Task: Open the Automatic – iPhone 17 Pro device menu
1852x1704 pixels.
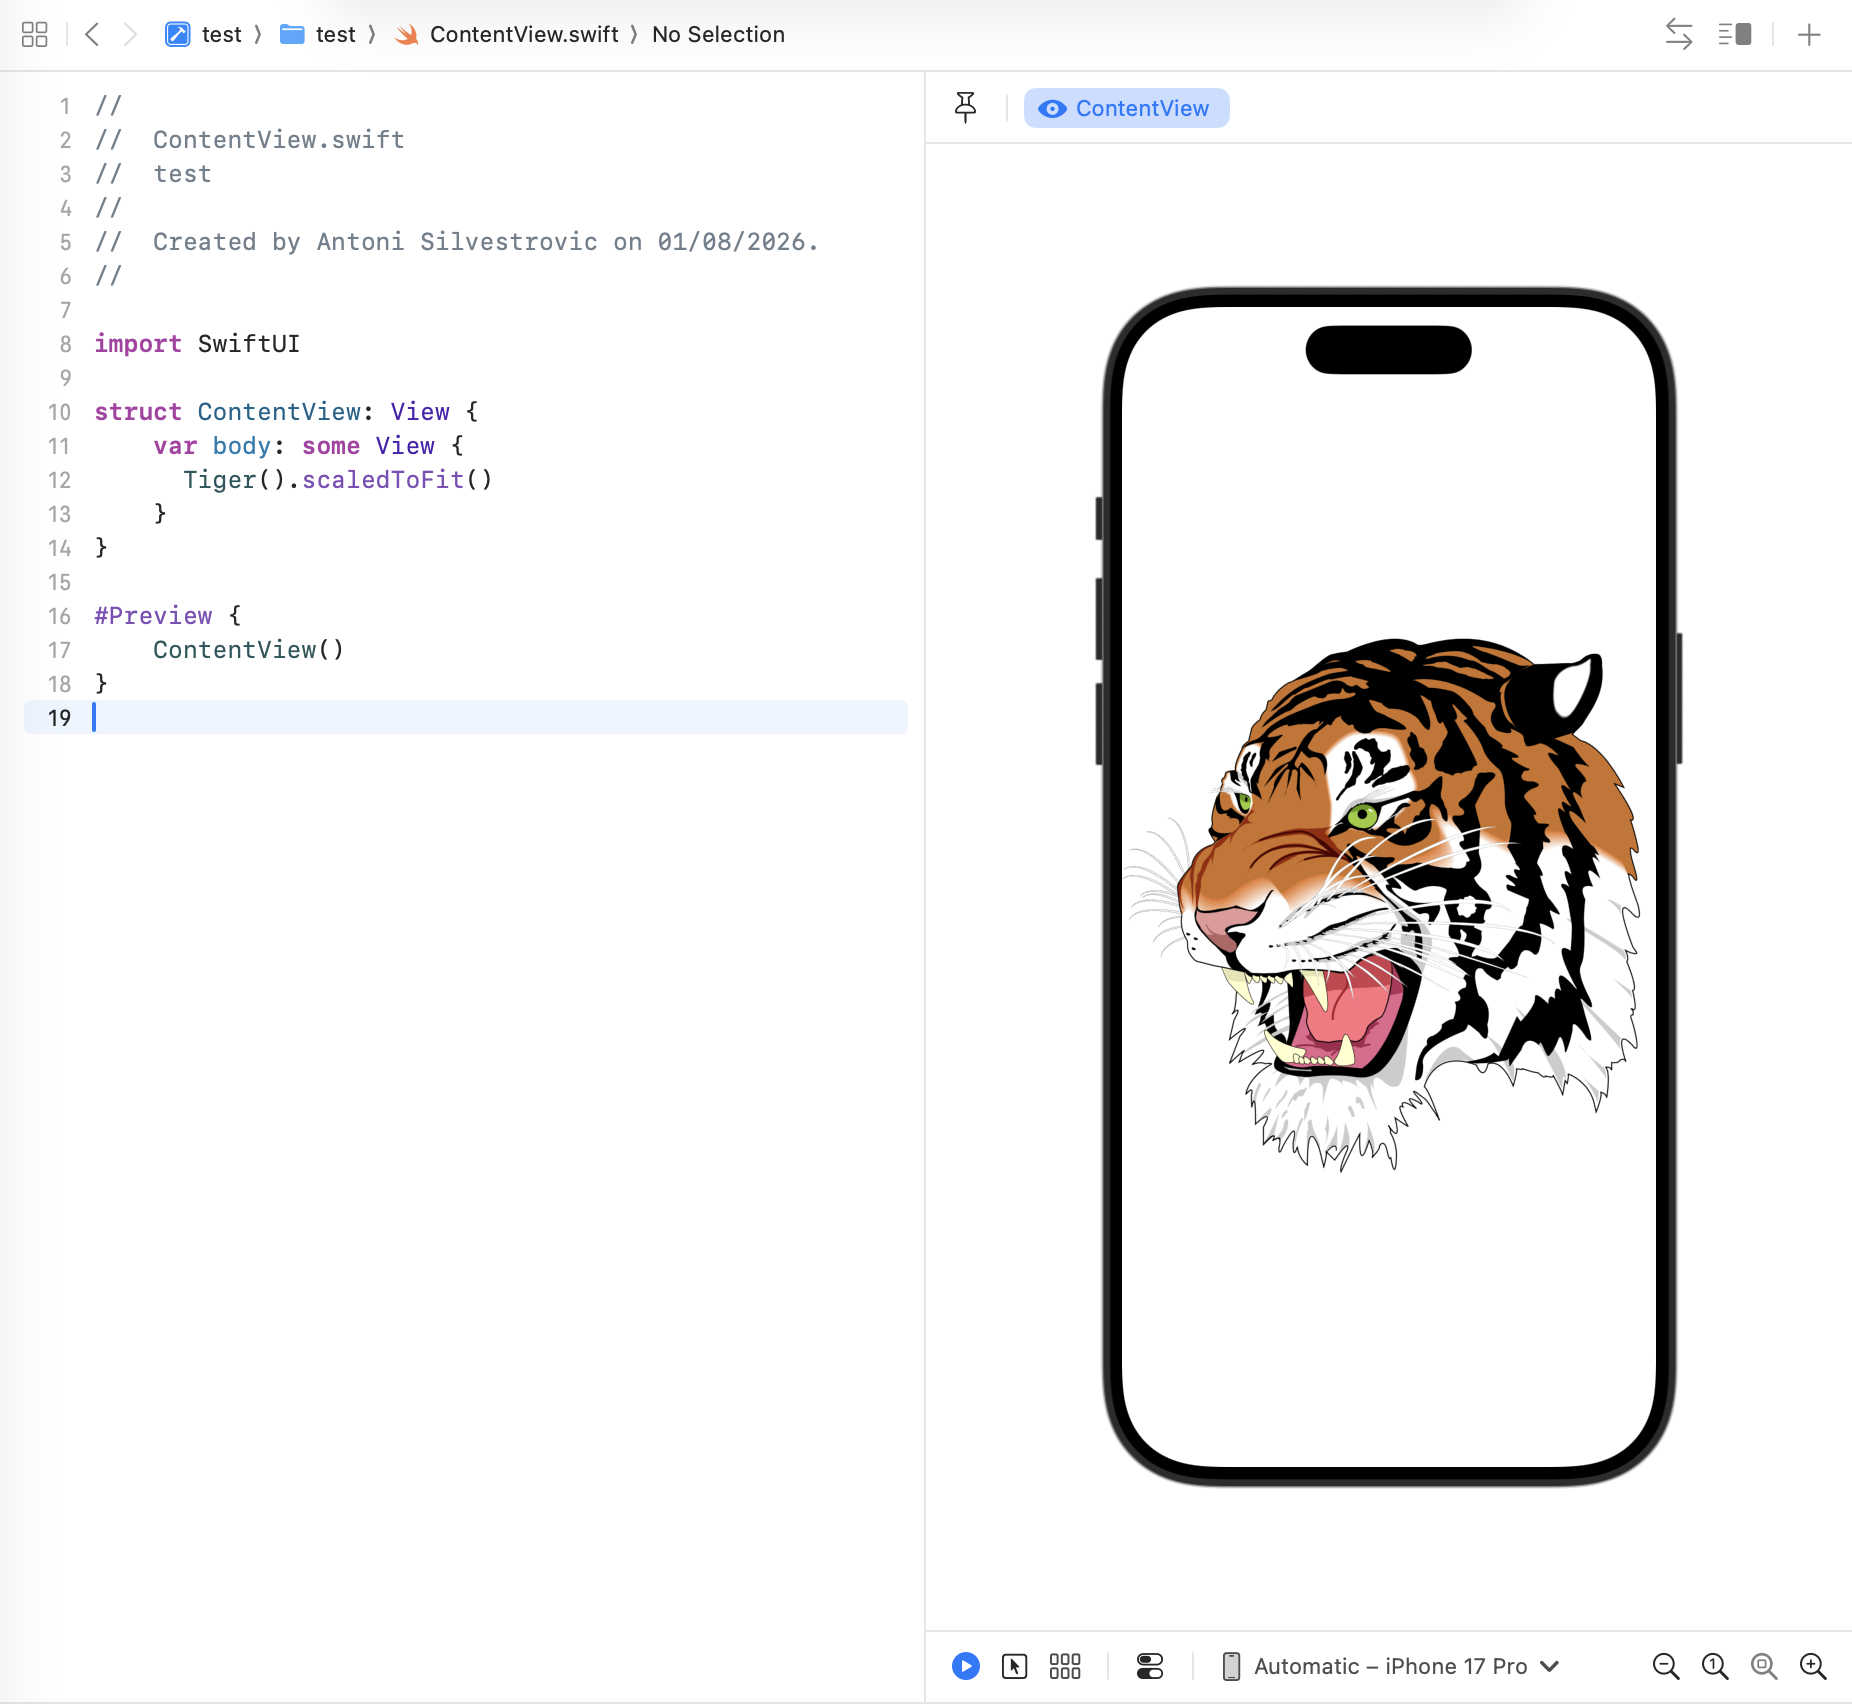Action: point(1391,1666)
